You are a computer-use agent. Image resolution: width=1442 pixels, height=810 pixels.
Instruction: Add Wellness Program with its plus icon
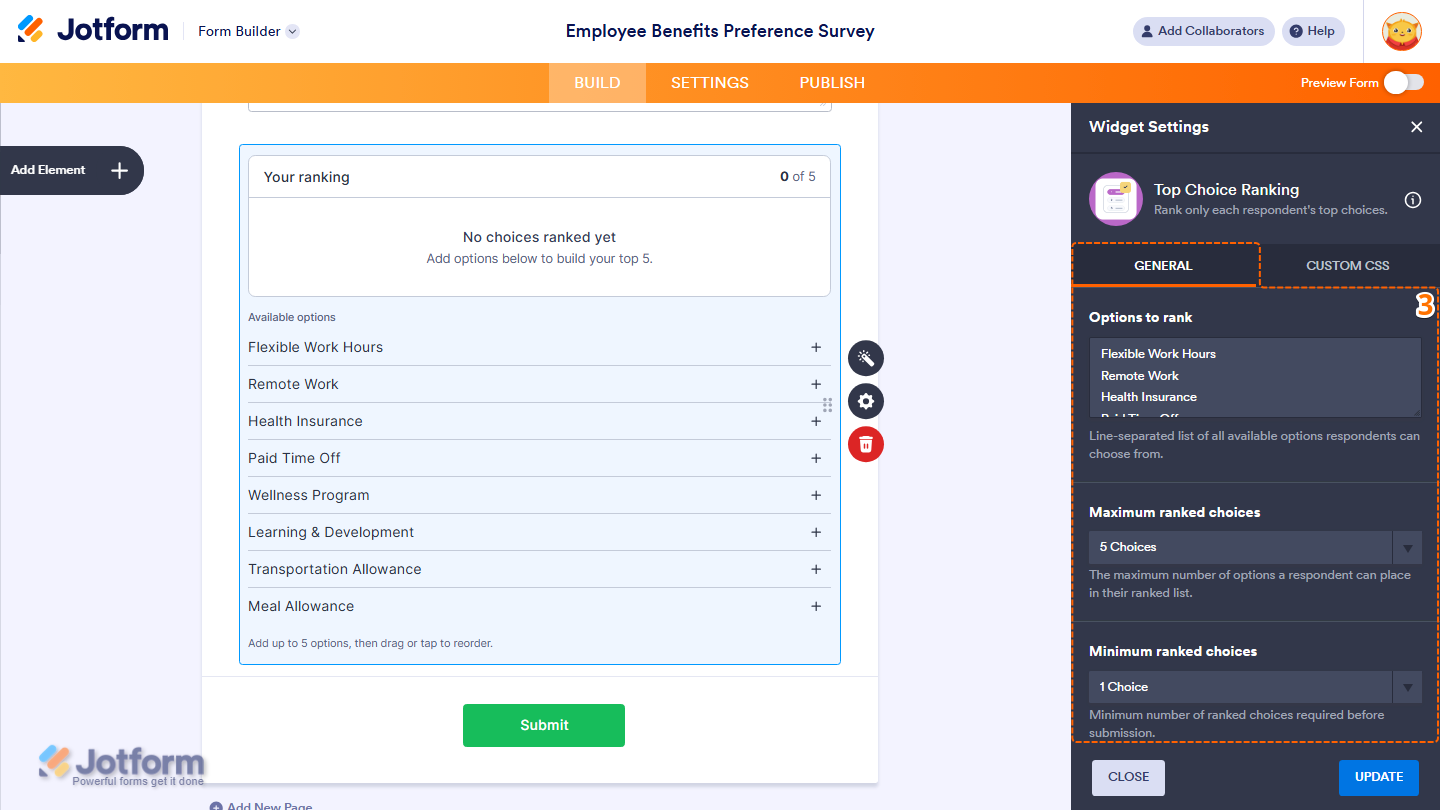point(816,495)
